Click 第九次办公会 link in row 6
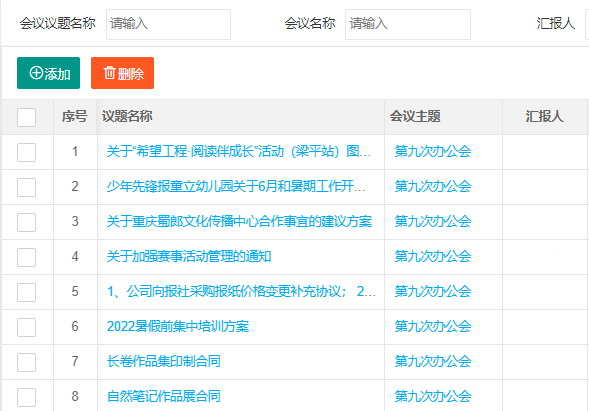 (433, 326)
